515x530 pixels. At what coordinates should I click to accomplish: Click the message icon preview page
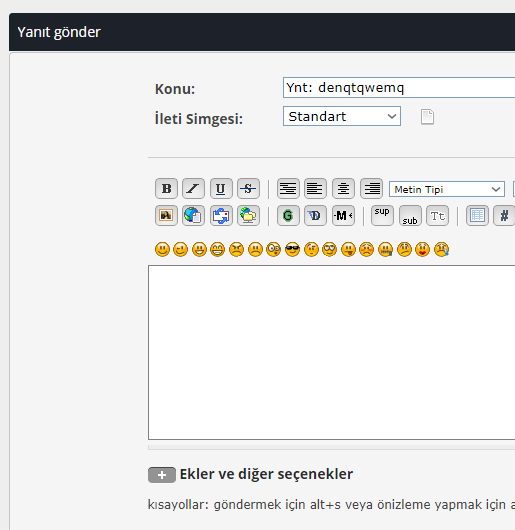427,117
